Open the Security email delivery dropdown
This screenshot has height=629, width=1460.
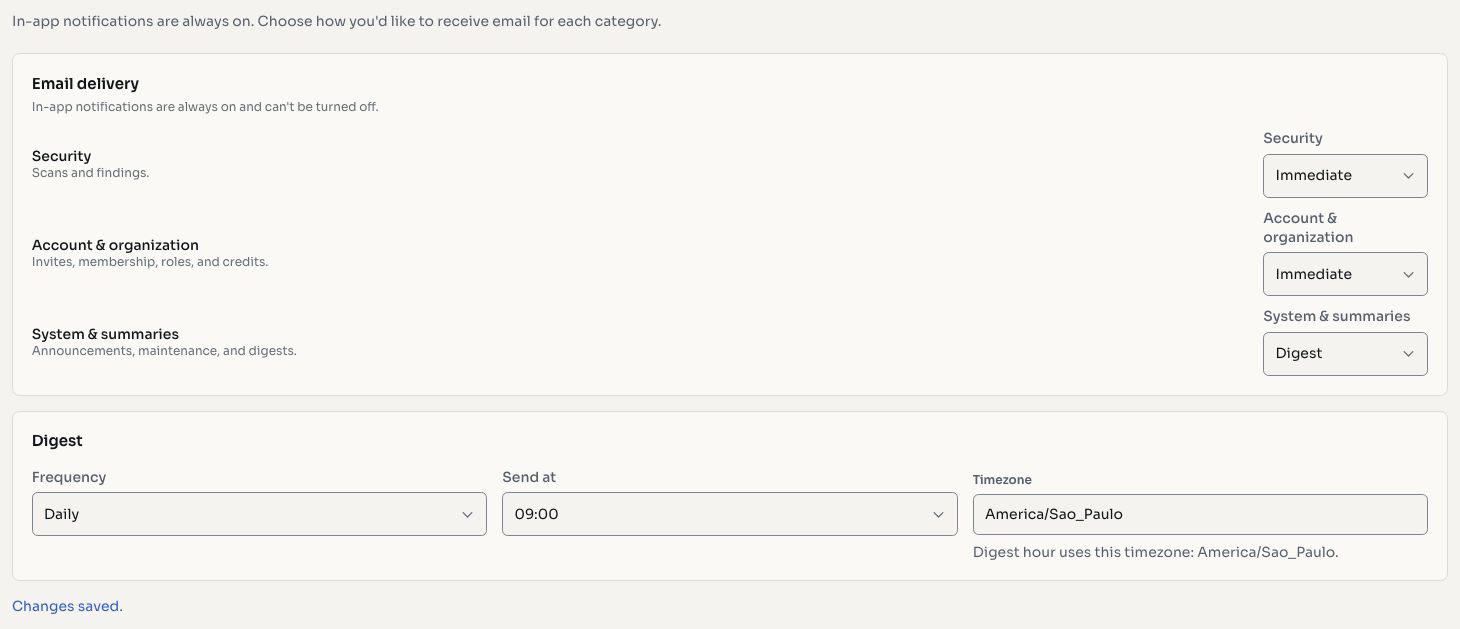[x=1345, y=175]
